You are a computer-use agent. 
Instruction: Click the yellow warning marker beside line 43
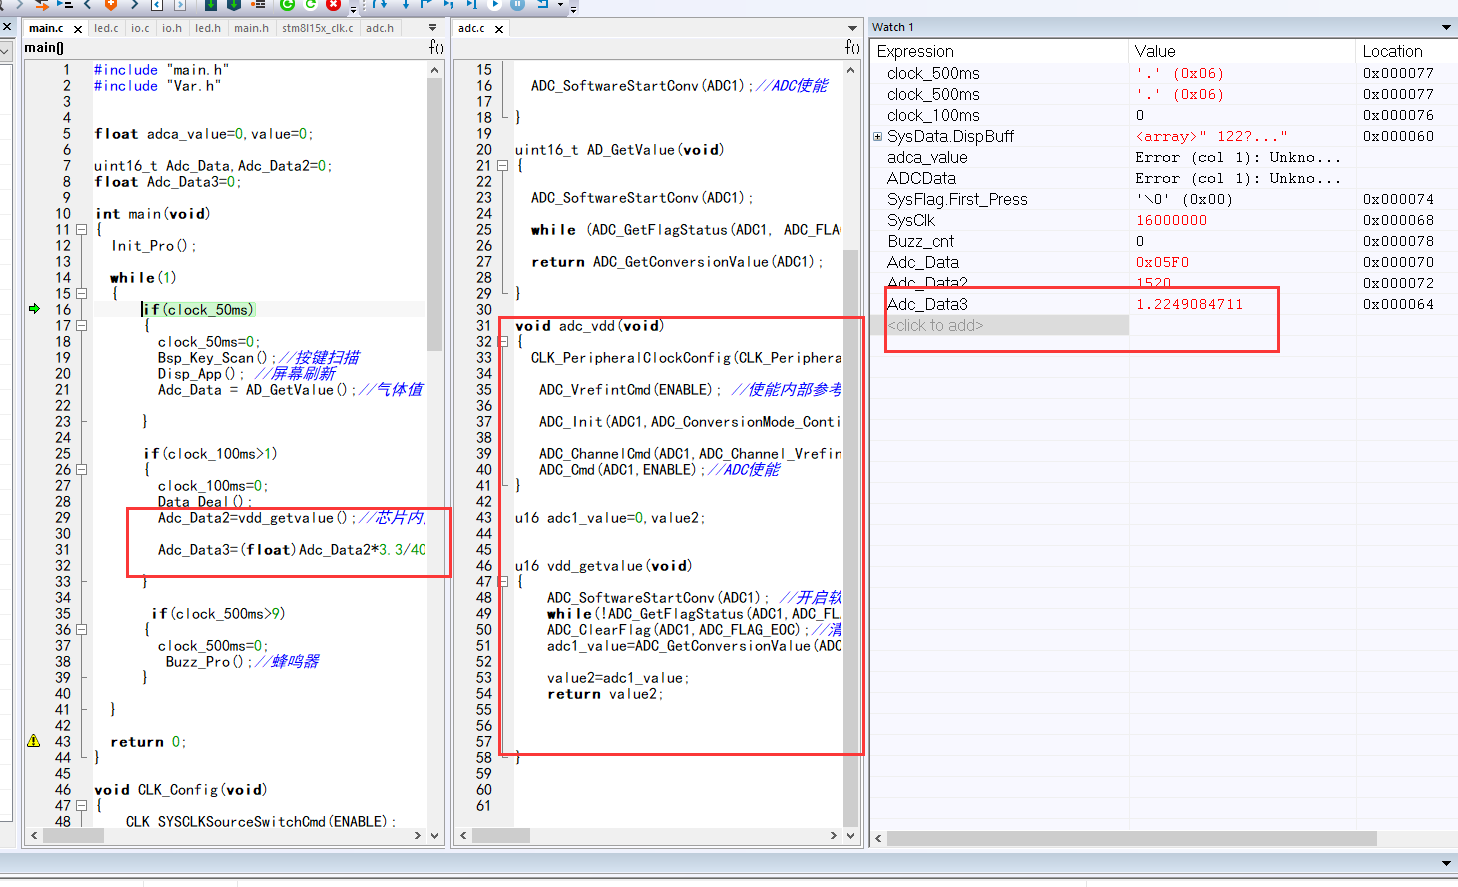click(33, 739)
